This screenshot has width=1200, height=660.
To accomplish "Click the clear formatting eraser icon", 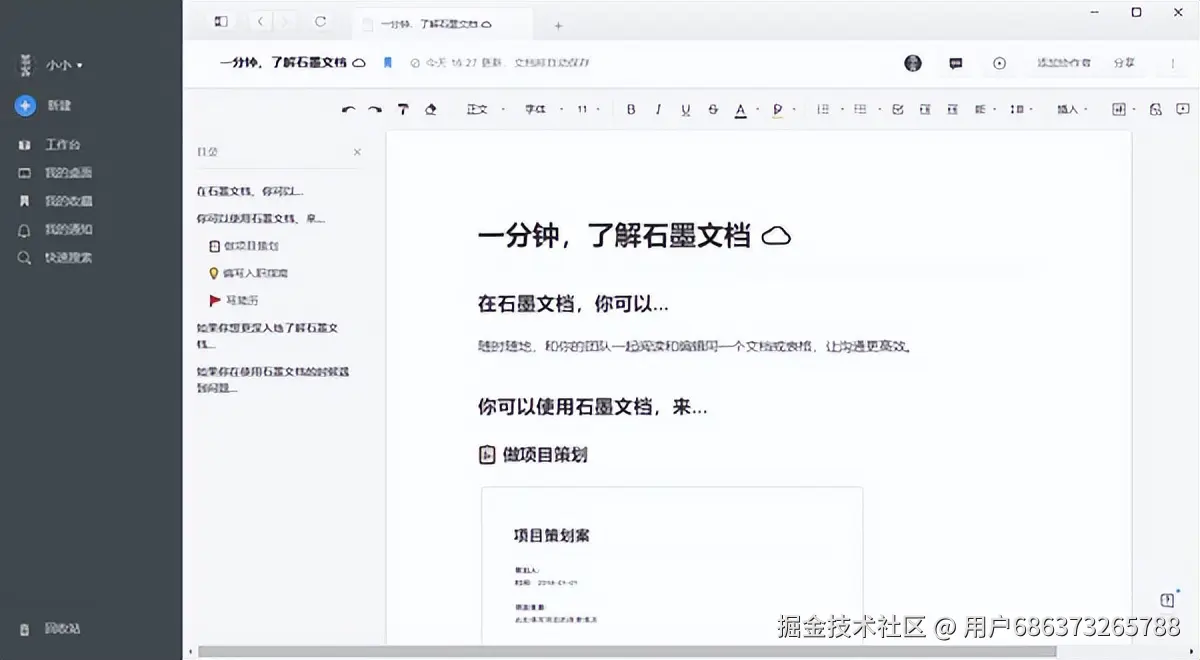I will click(431, 109).
